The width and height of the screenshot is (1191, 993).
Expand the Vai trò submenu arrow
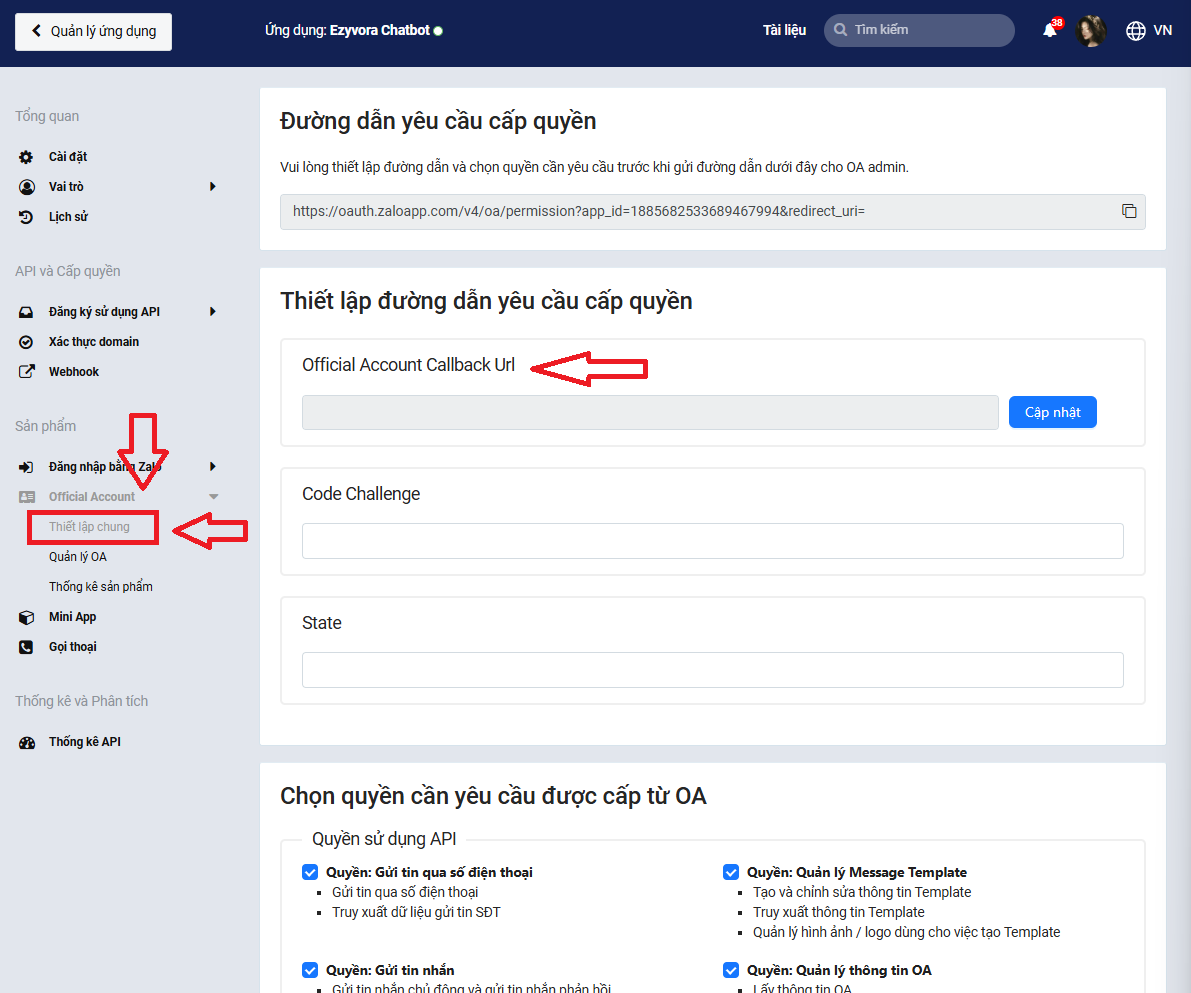coord(213,187)
